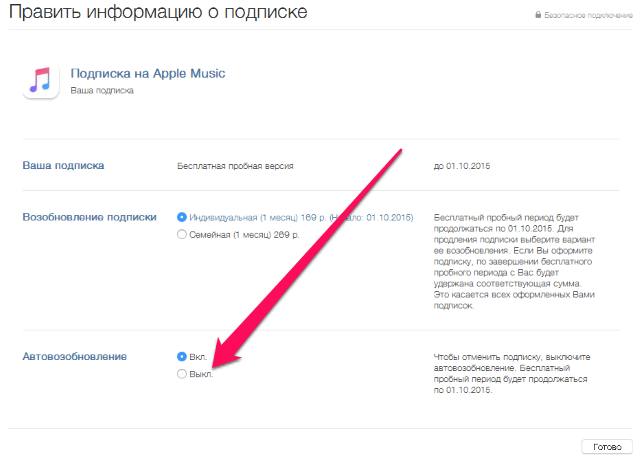Click the Apple Music app icon
The height and width of the screenshot is (459, 640).
coord(43,80)
